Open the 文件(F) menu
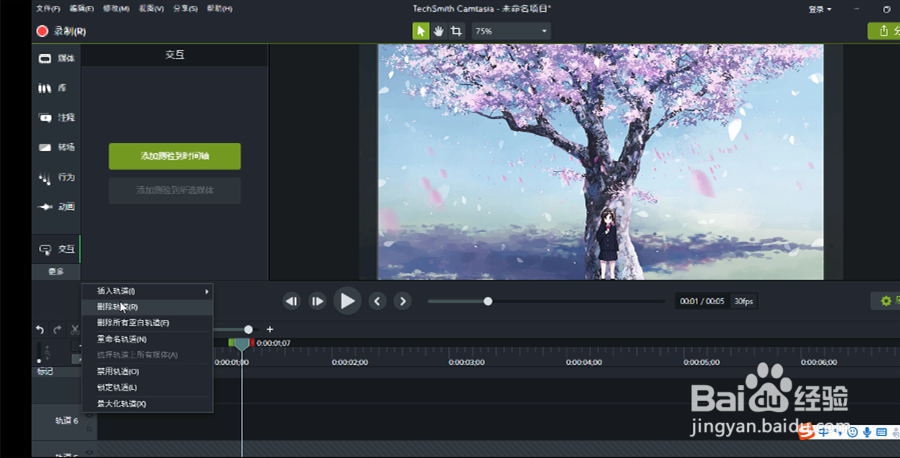The height and width of the screenshot is (458, 900). pos(48,9)
